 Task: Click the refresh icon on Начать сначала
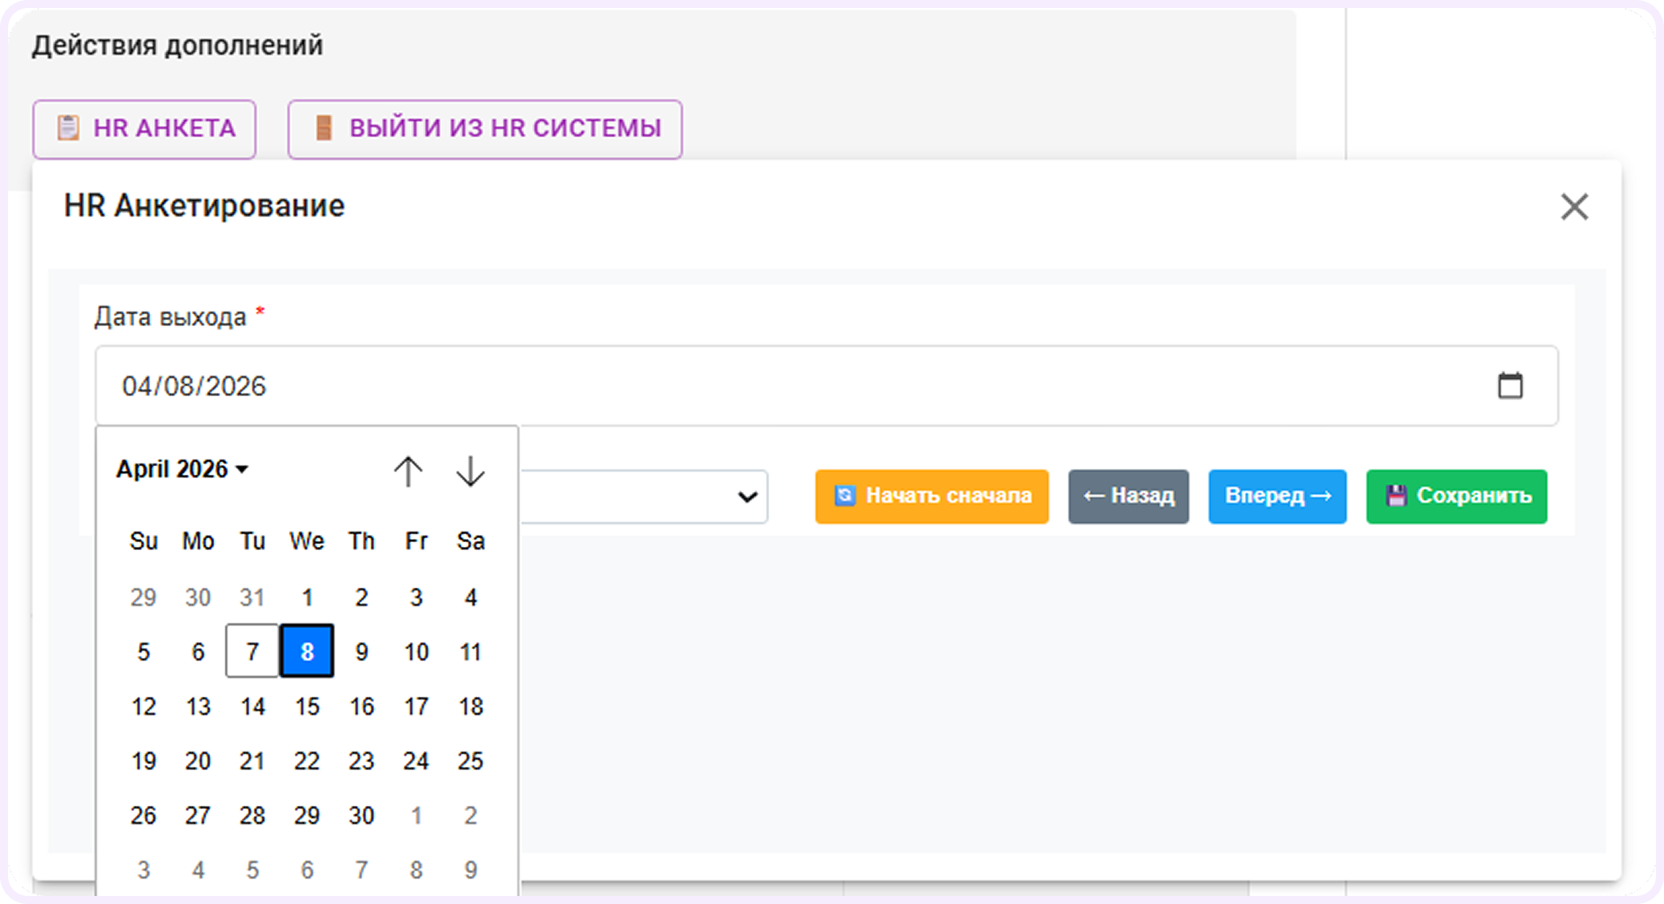[x=845, y=496]
